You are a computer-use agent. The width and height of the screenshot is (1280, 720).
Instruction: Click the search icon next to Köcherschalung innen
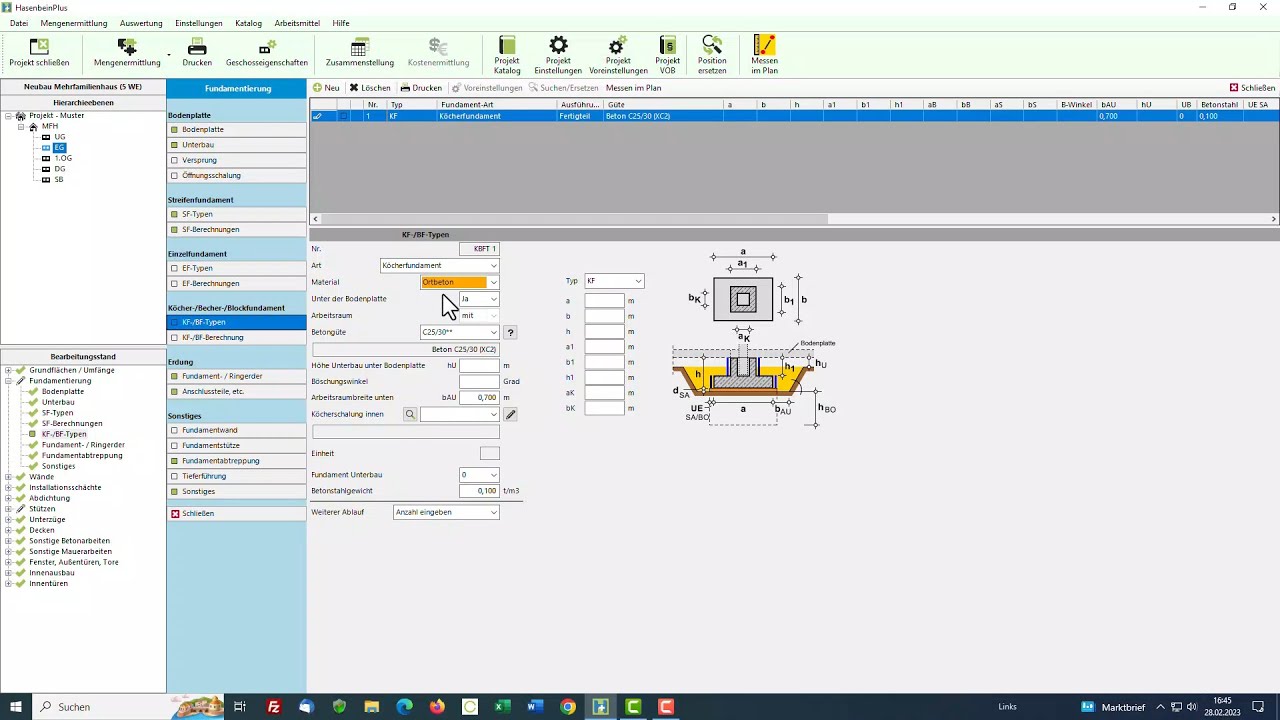[410, 414]
